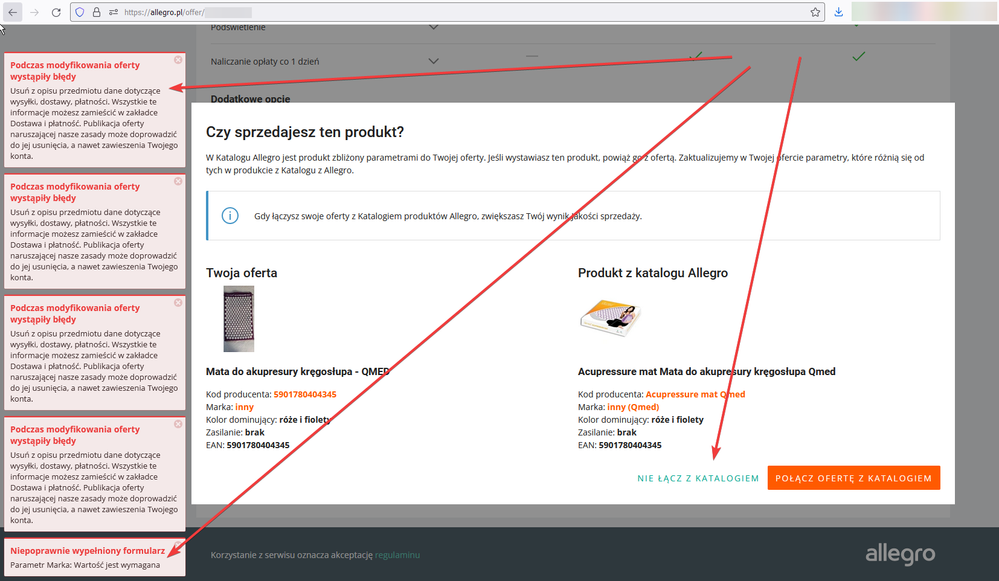This screenshot has height=581, width=999.
Task: Select the title Mata do akupresury kręgosłupa - QMED
Action: tap(298, 371)
